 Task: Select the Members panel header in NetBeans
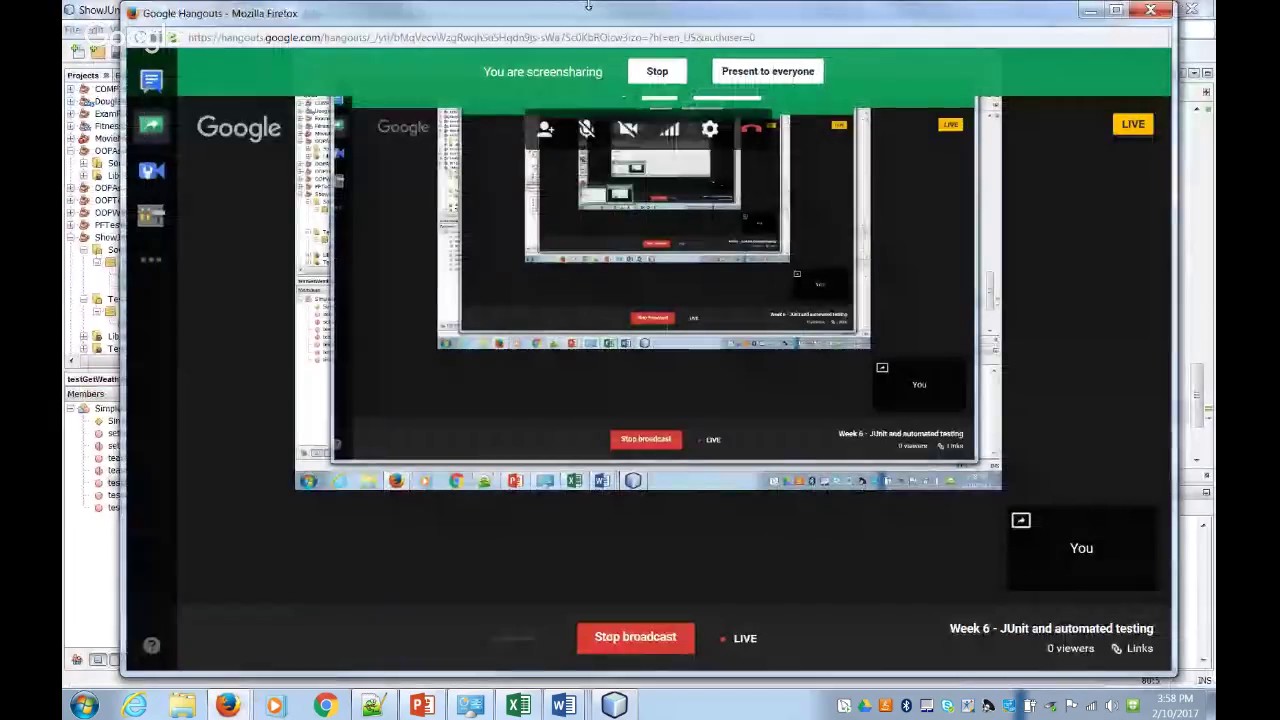pos(86,393)
